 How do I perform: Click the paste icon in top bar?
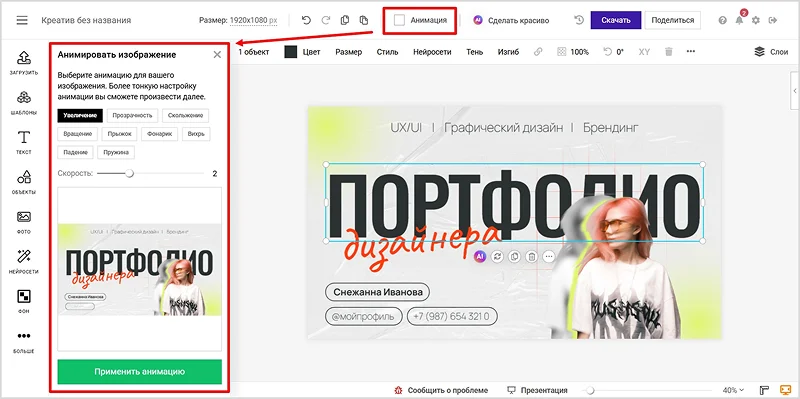coord(364,20)
